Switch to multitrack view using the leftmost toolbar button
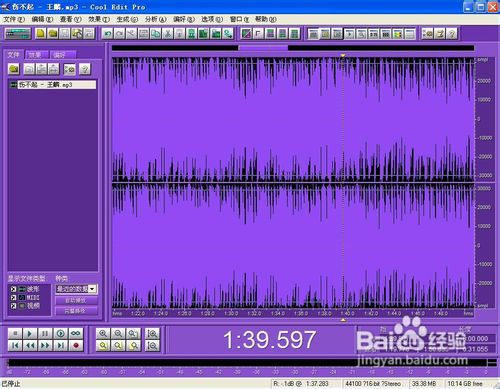The height and width of the screenshot is (389, 500). click(x=18, y=34)
